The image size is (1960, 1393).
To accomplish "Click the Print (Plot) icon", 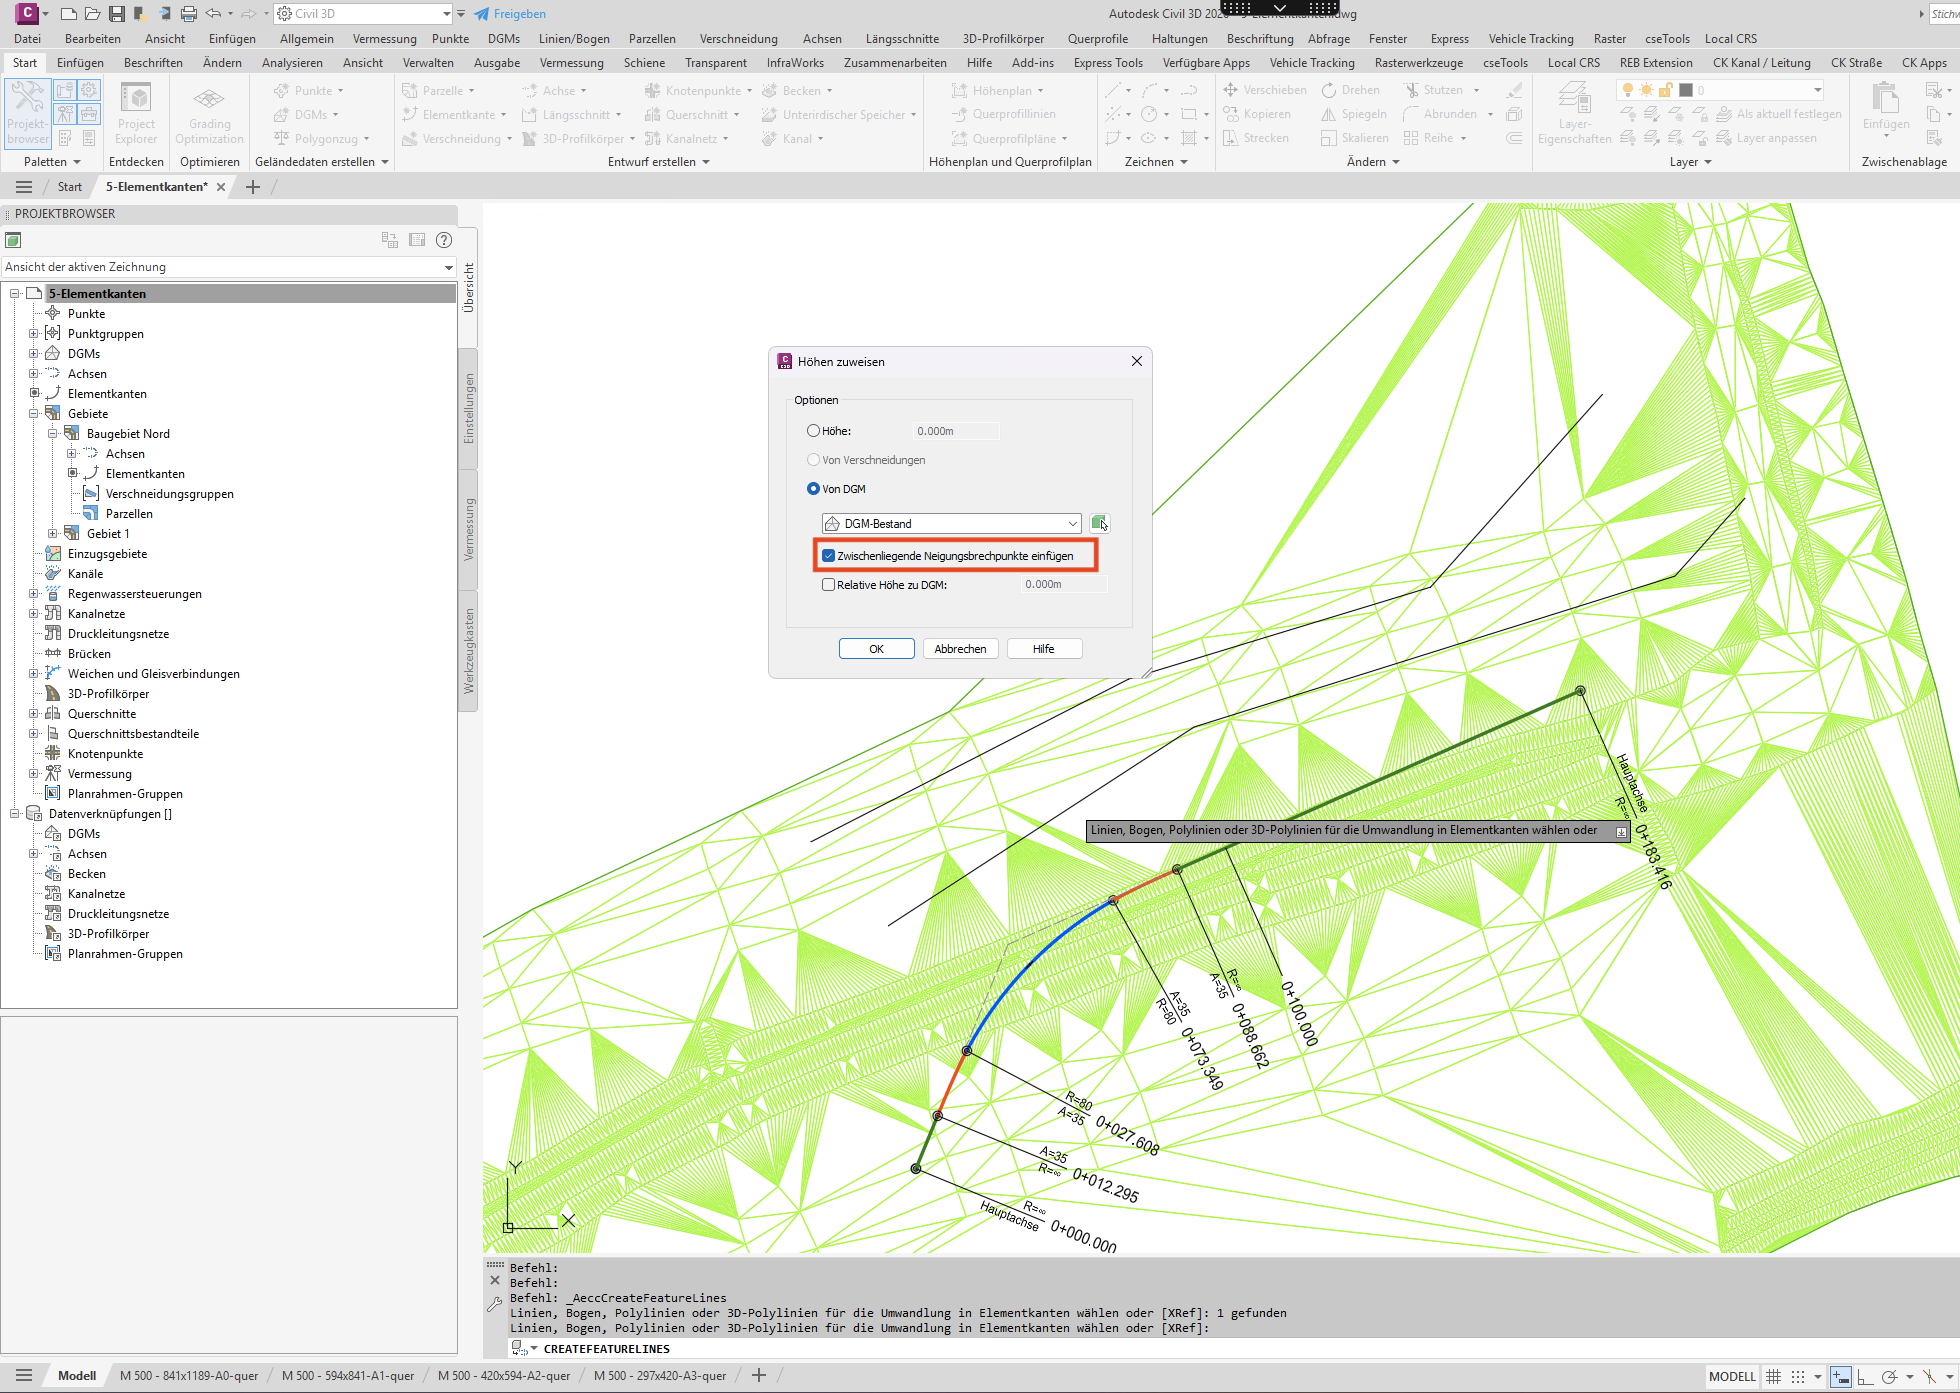I will tap(189, 14).
